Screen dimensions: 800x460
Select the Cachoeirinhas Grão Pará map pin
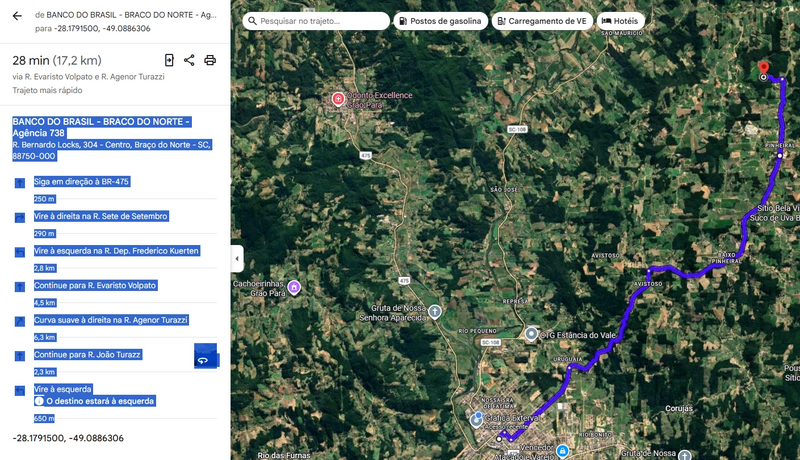(x=294, y=287)
